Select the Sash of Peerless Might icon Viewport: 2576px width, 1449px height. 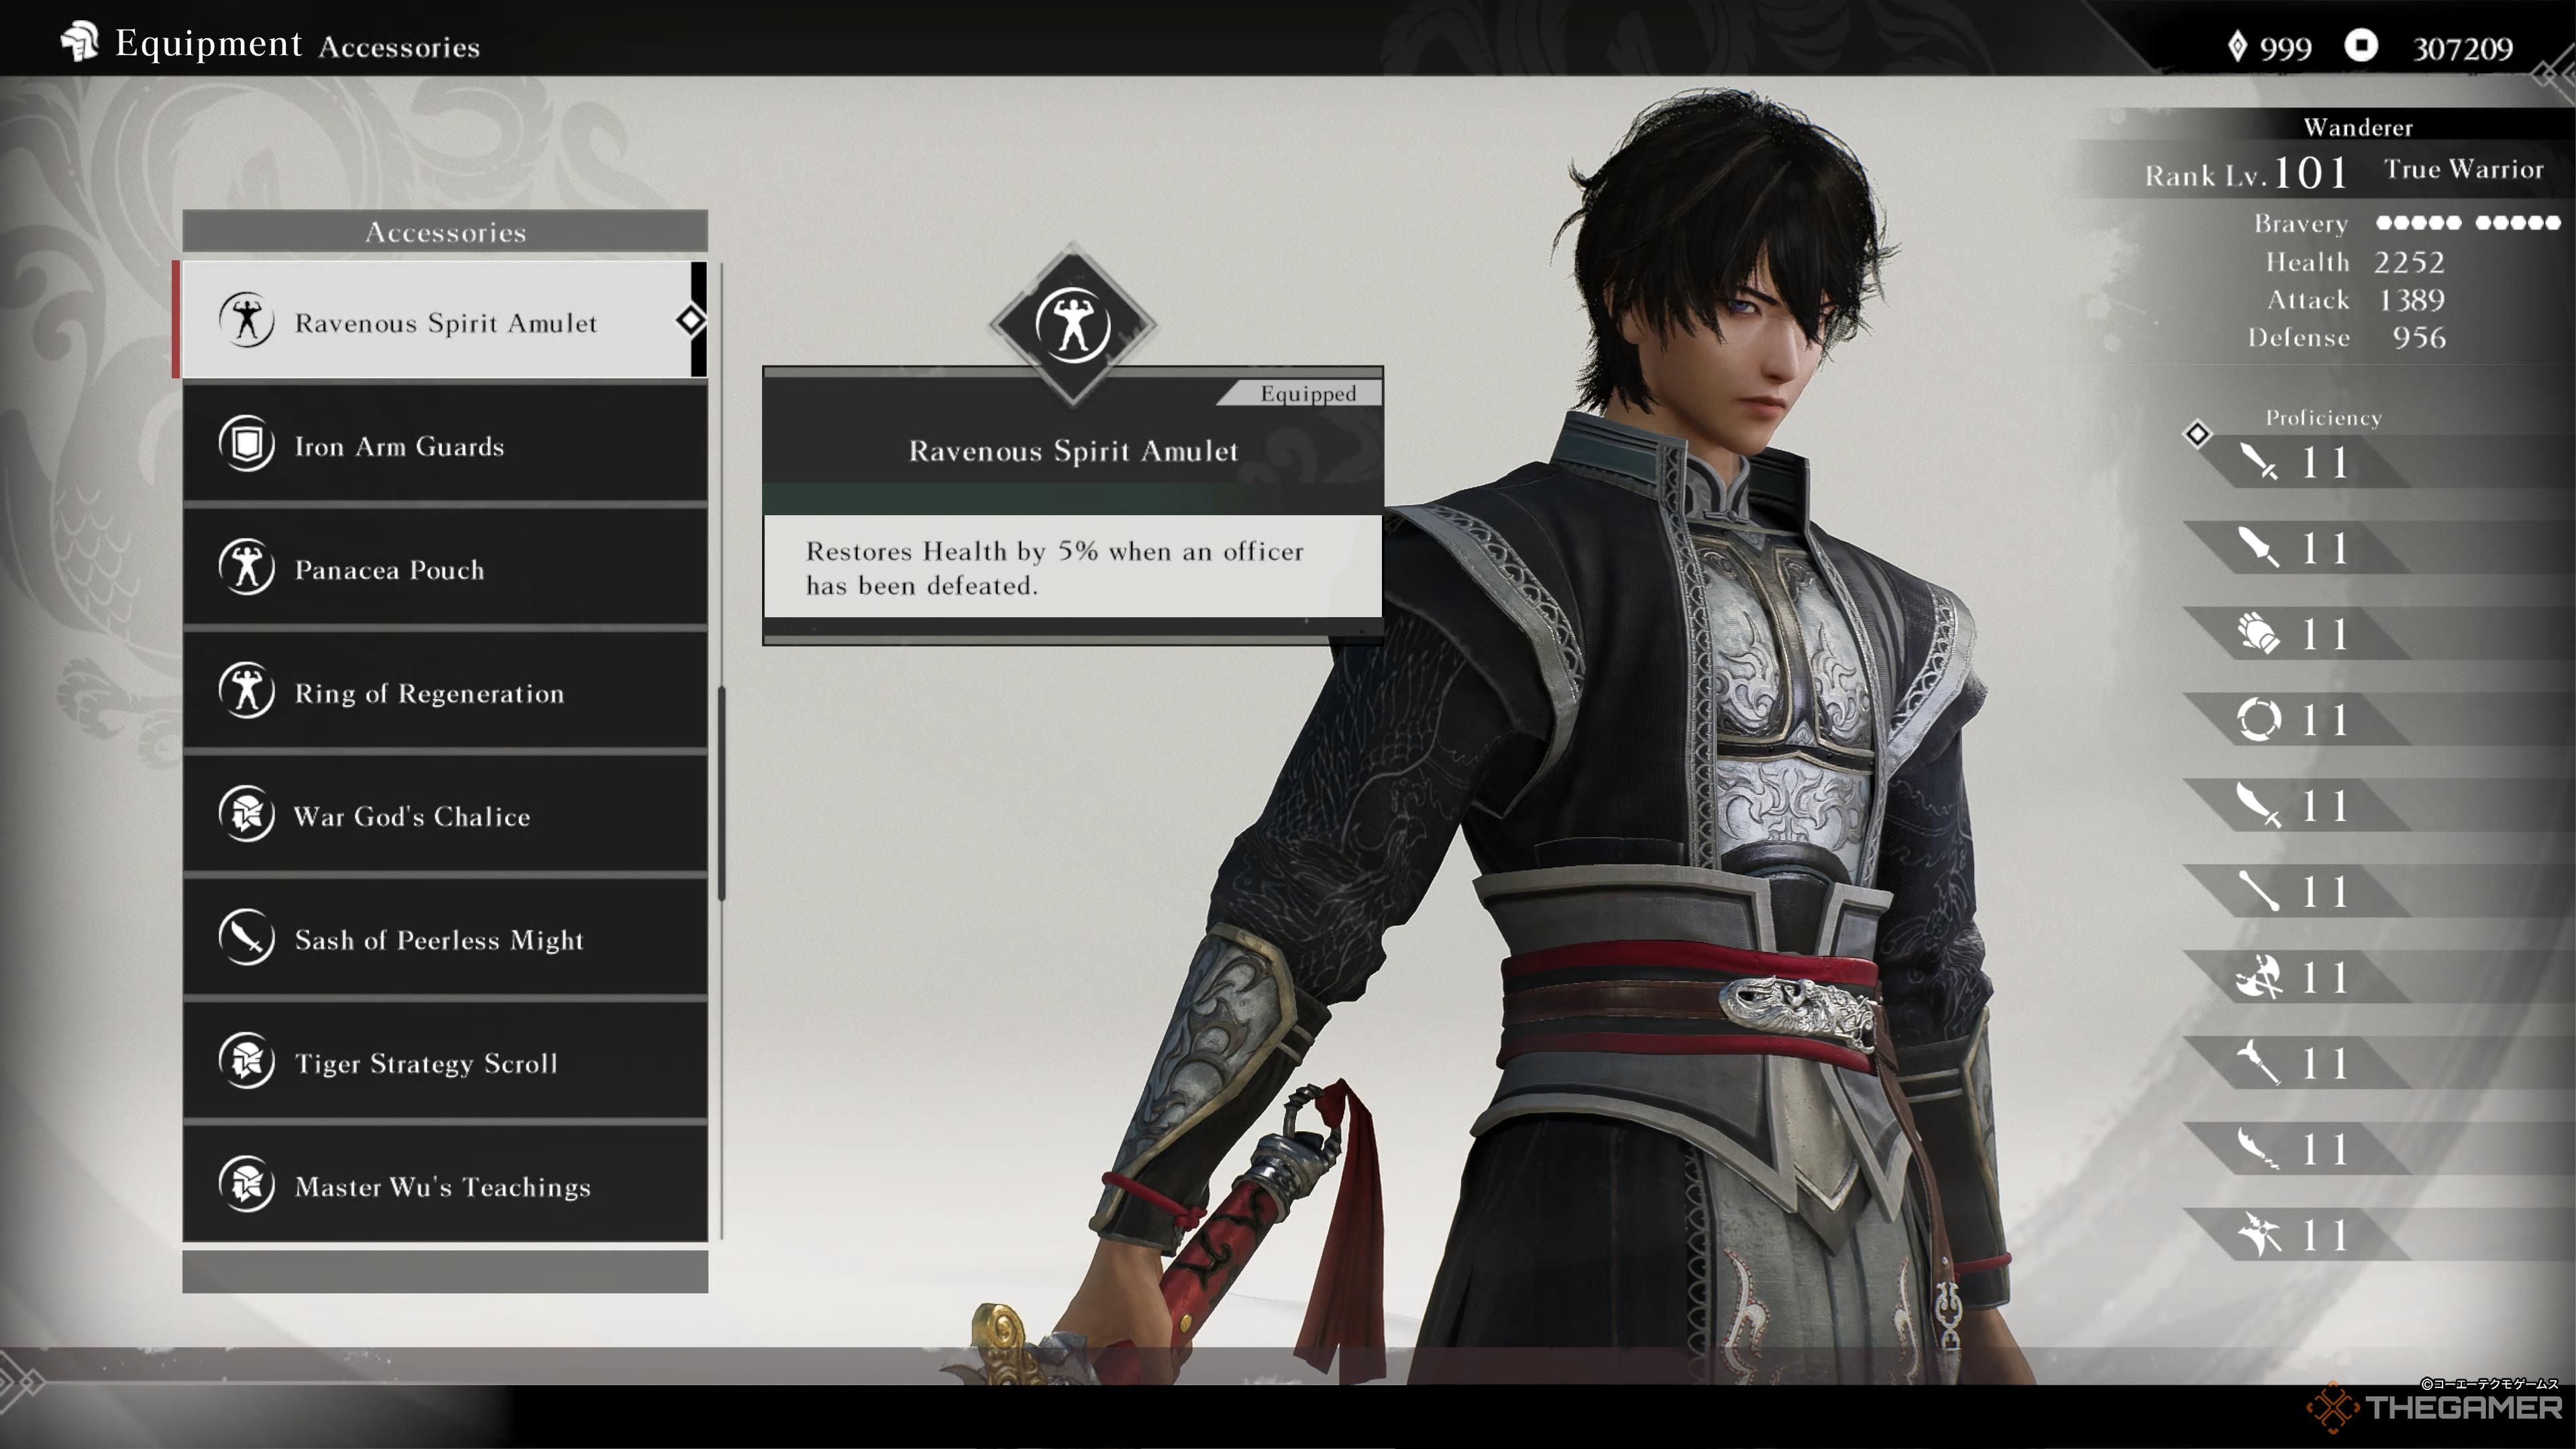click(246, 939)
